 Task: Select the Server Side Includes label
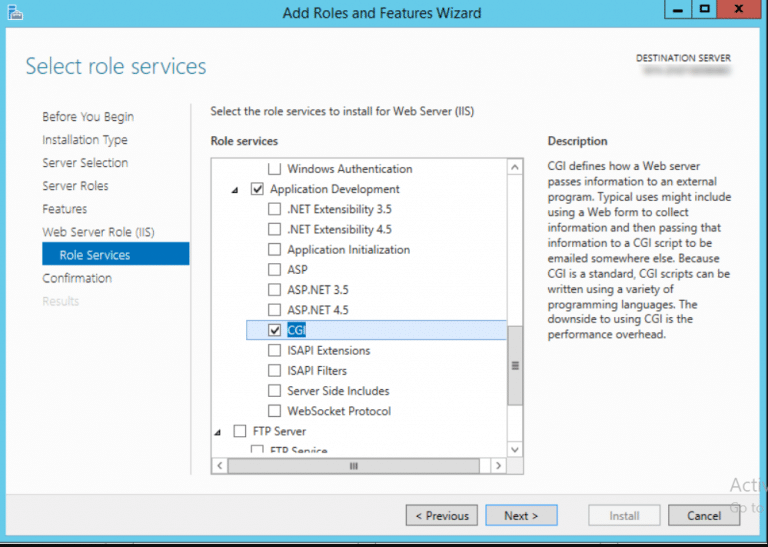338,390
